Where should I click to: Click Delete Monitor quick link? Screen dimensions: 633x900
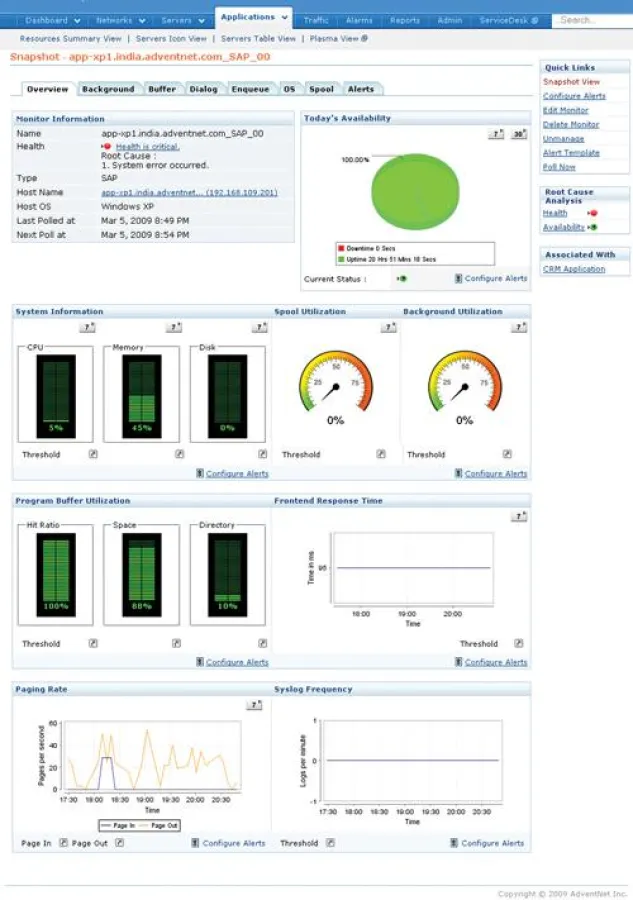(571, 125)
